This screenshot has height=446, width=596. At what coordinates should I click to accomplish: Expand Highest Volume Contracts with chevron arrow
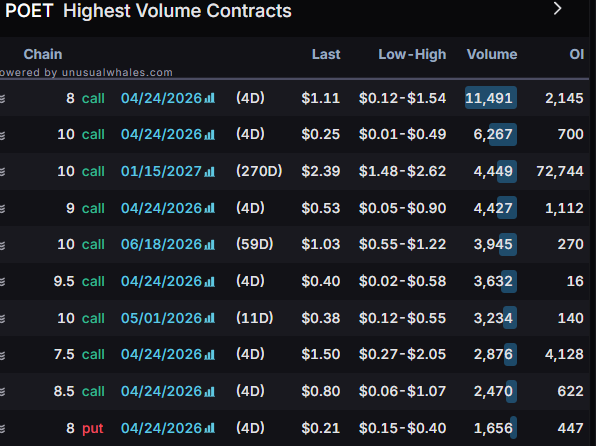(x=557, y=8)
